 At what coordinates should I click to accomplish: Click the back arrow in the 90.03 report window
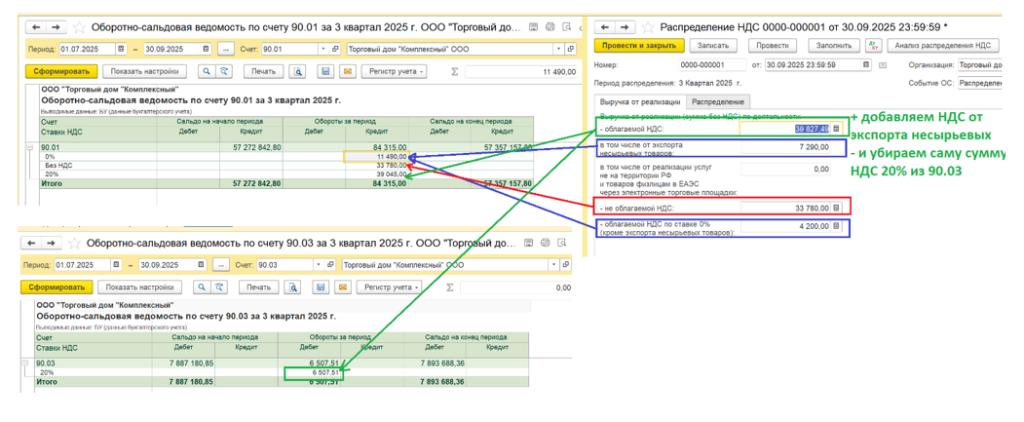click(31, 243)
